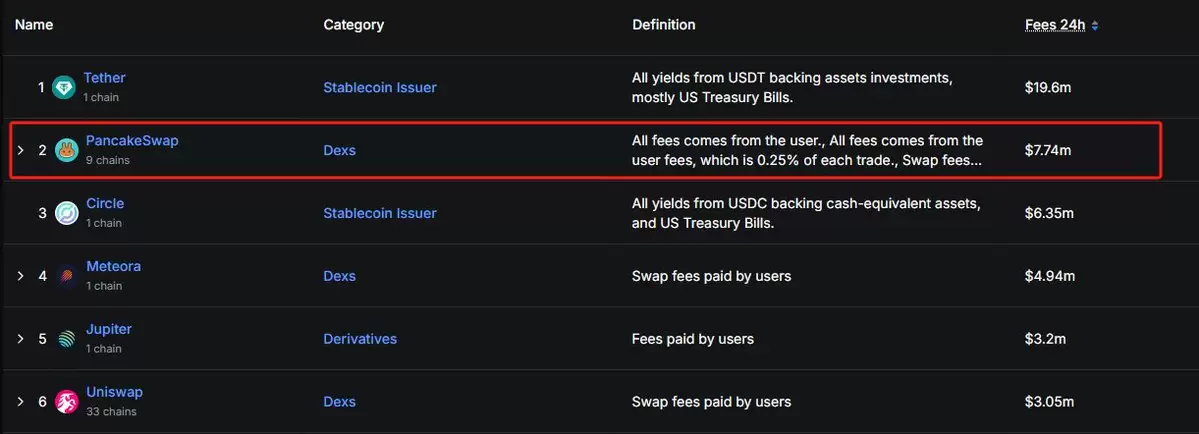Image resolution: width=1199 pixels, height=434 pixels.
Task: Open Tether's Stablecoin Issuer category
Action: click(x=380, y=88)
